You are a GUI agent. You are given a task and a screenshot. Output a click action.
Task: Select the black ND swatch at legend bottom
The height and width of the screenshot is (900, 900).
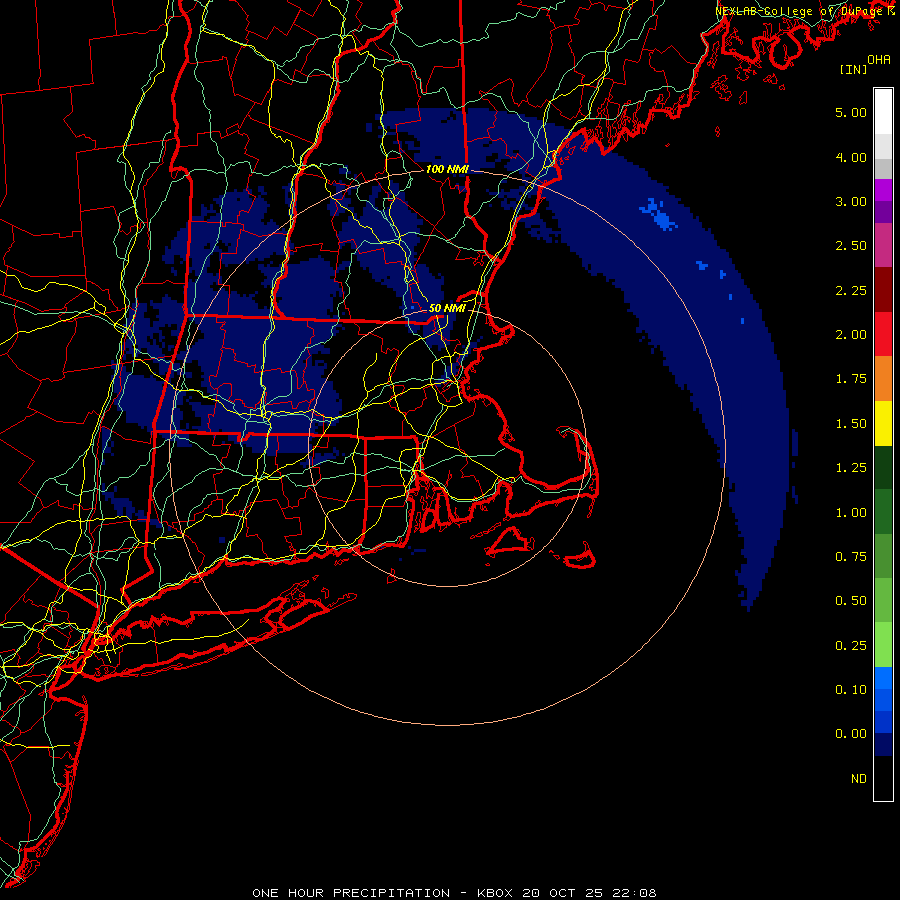point(883,778)
